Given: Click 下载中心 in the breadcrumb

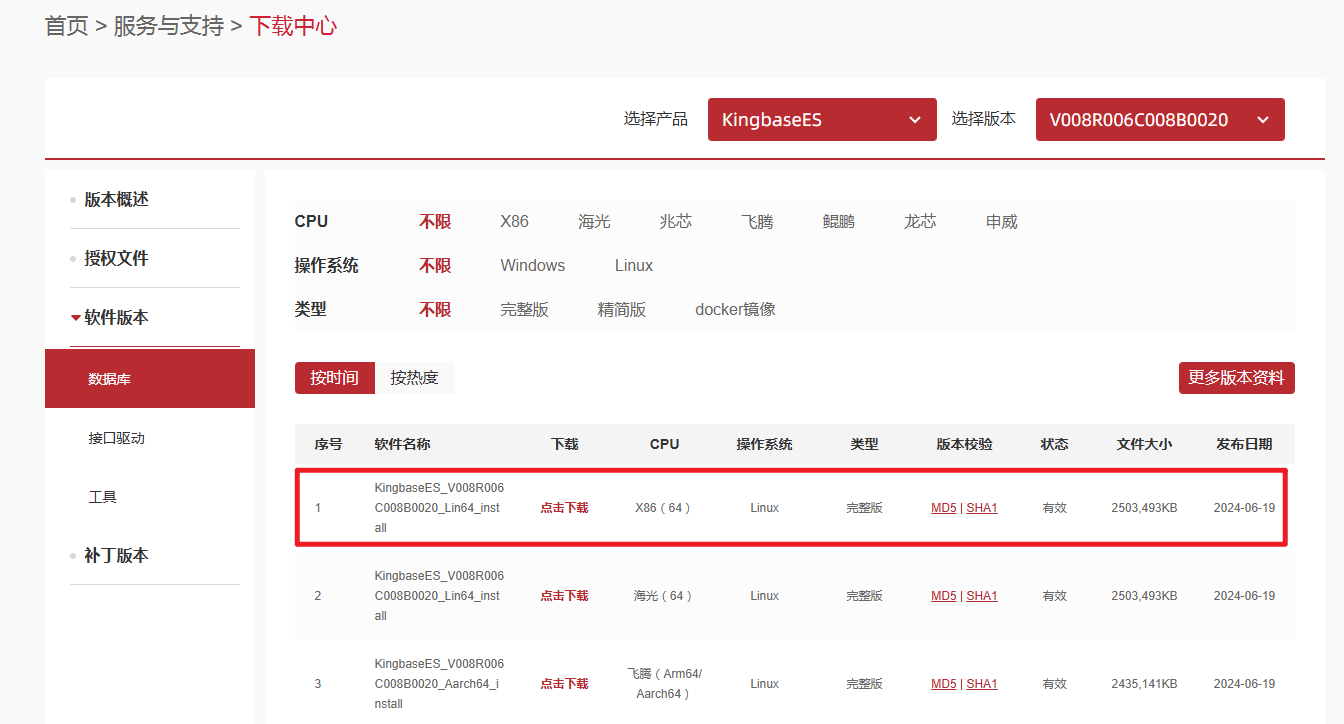Looking at the screenshot, I should coord(293,26).
